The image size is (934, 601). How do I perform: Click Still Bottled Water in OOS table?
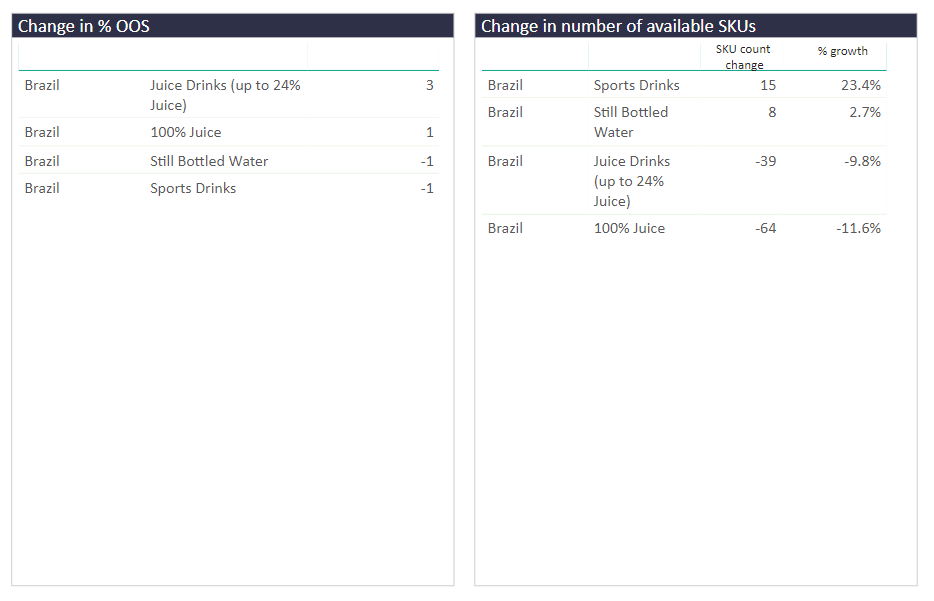209,161
